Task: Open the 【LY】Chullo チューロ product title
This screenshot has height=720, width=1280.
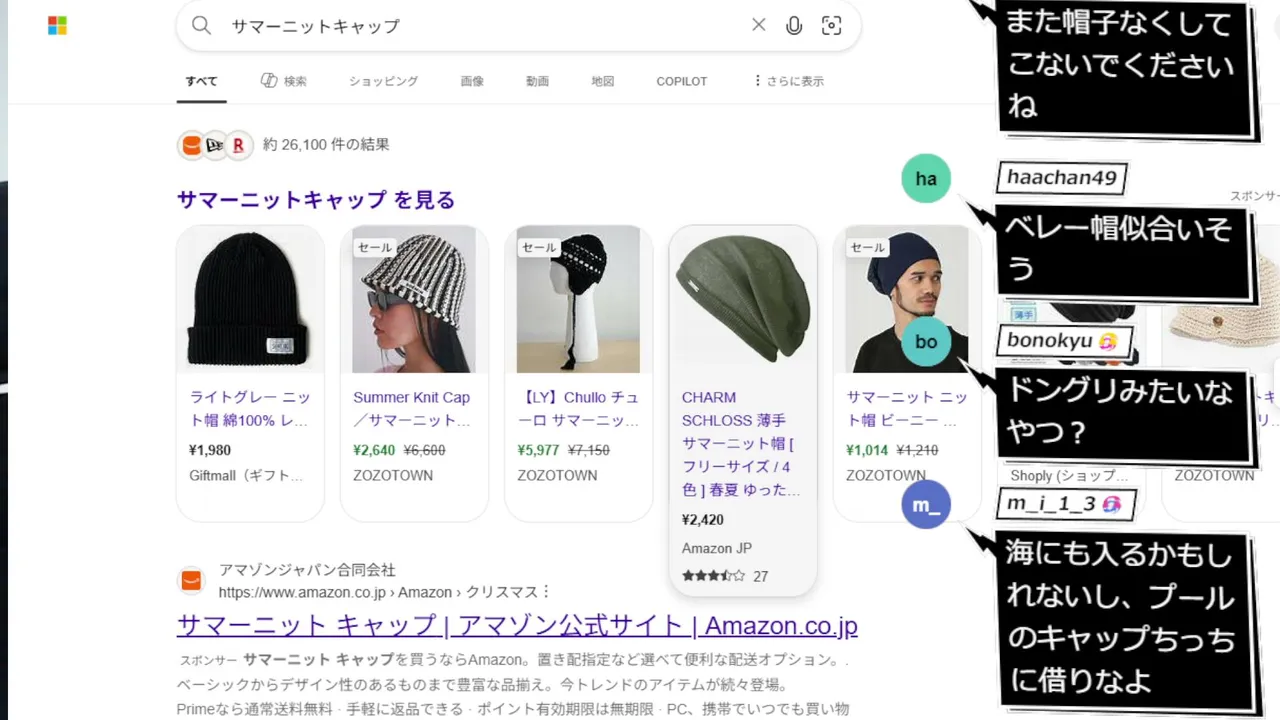Action: [578, 409]
